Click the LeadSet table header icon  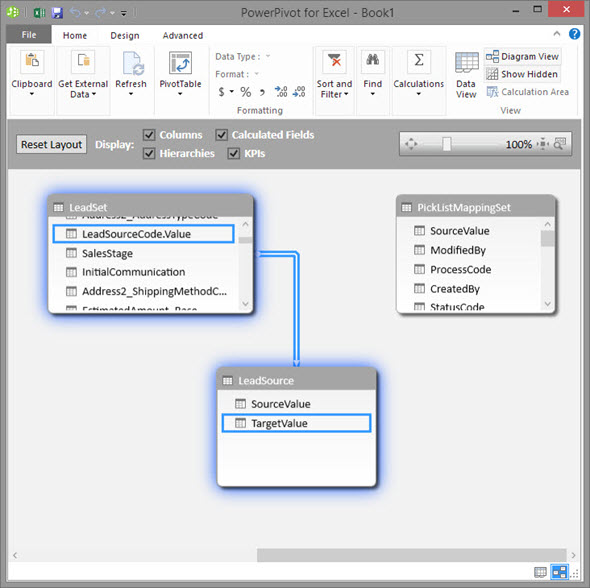(58, 208)
